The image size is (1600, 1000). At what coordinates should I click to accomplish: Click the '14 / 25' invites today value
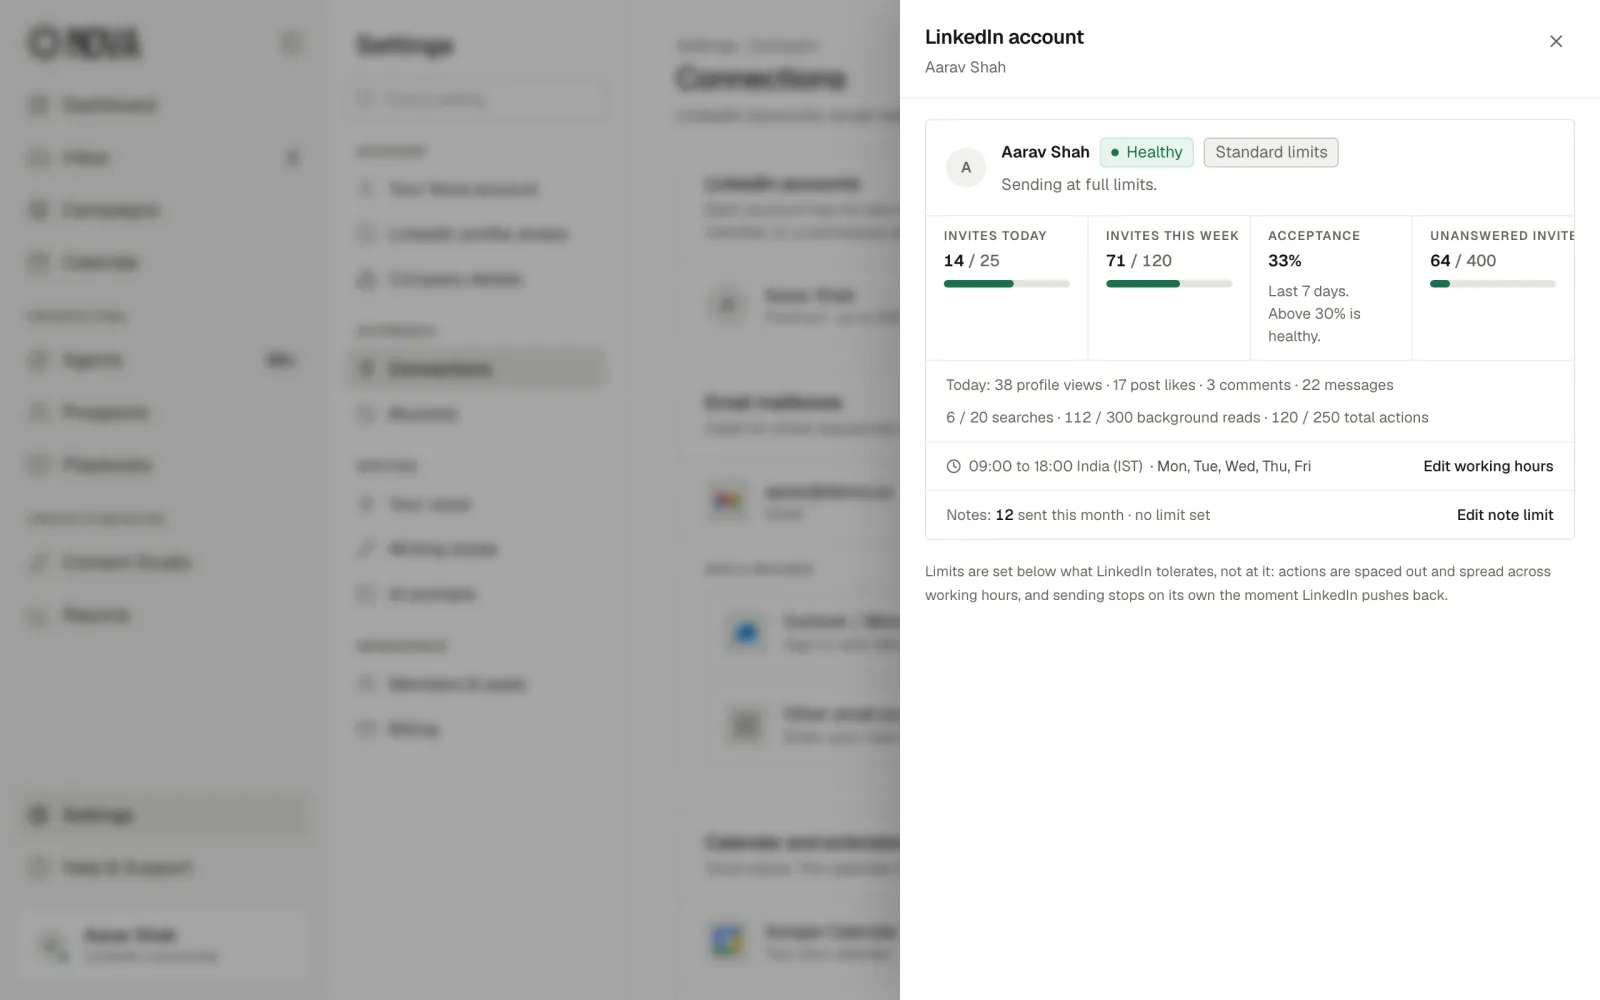pyautogui.click(x=971, y=260)
